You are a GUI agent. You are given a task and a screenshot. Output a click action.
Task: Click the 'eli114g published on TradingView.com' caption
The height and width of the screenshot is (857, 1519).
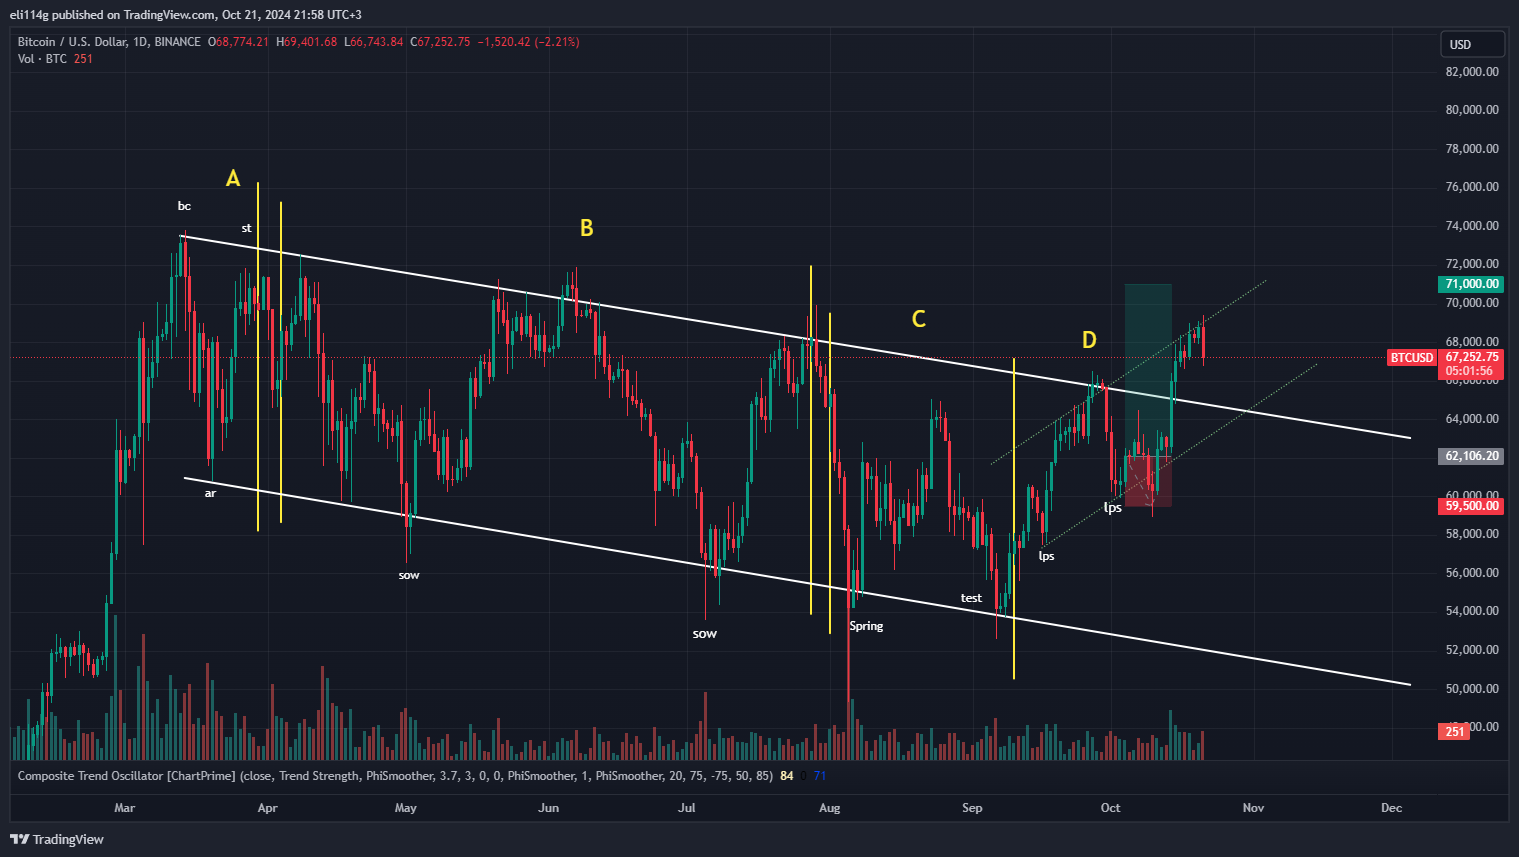click(186, 15)
